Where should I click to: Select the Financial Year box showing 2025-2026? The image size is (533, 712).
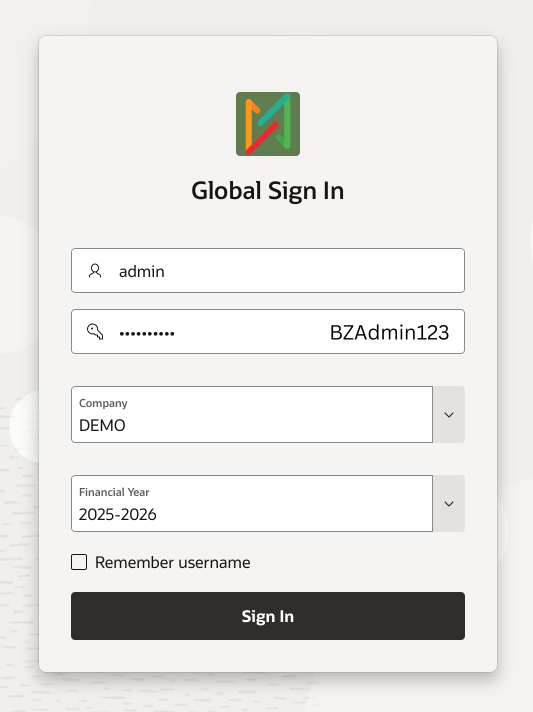click(252, 504)
